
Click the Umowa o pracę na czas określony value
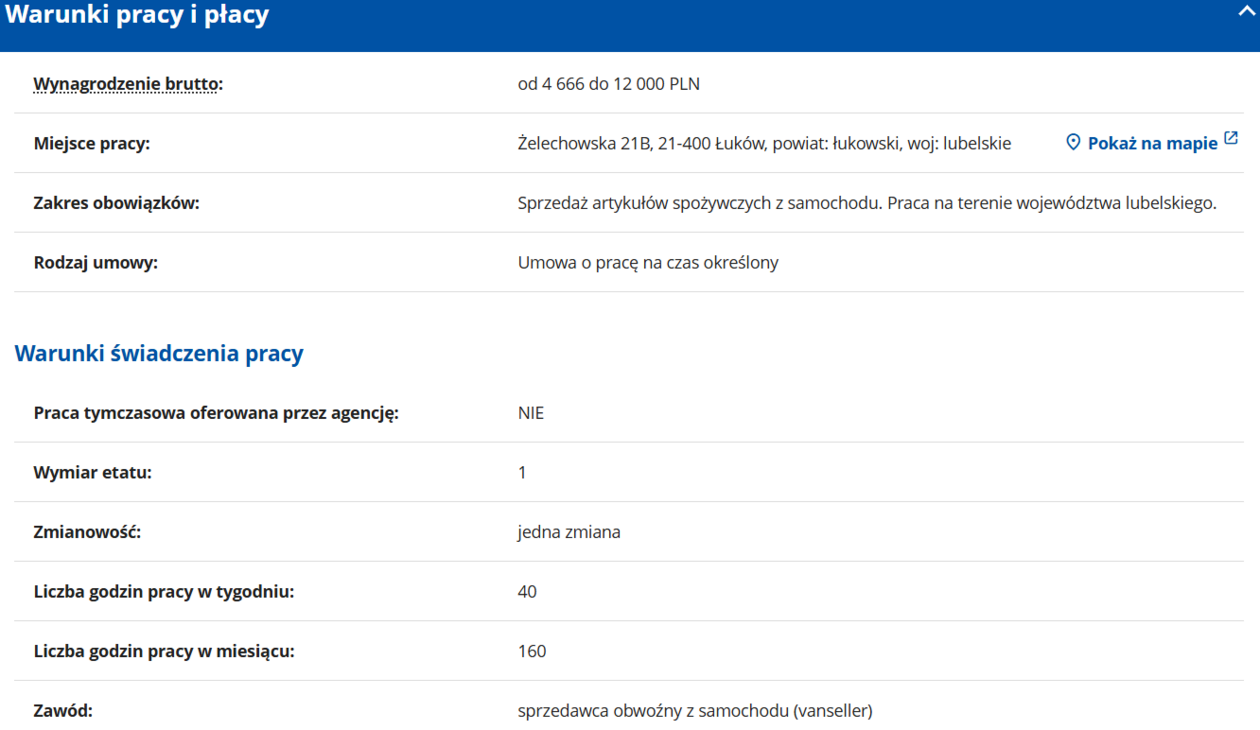tap(648, 263)
